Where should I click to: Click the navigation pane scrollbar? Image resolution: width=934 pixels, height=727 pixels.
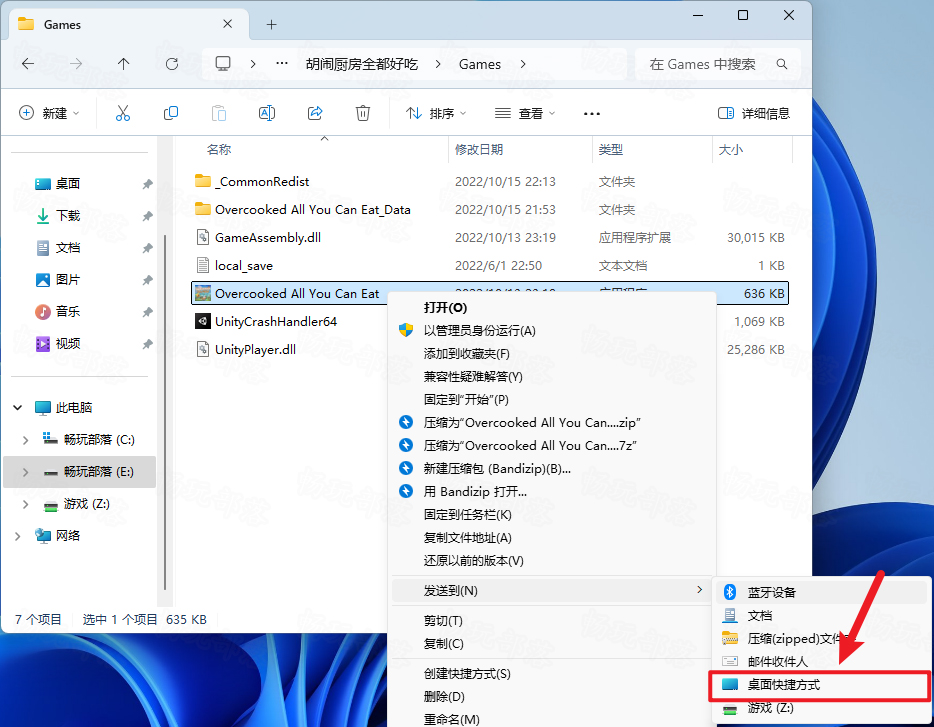coord(165,411)
